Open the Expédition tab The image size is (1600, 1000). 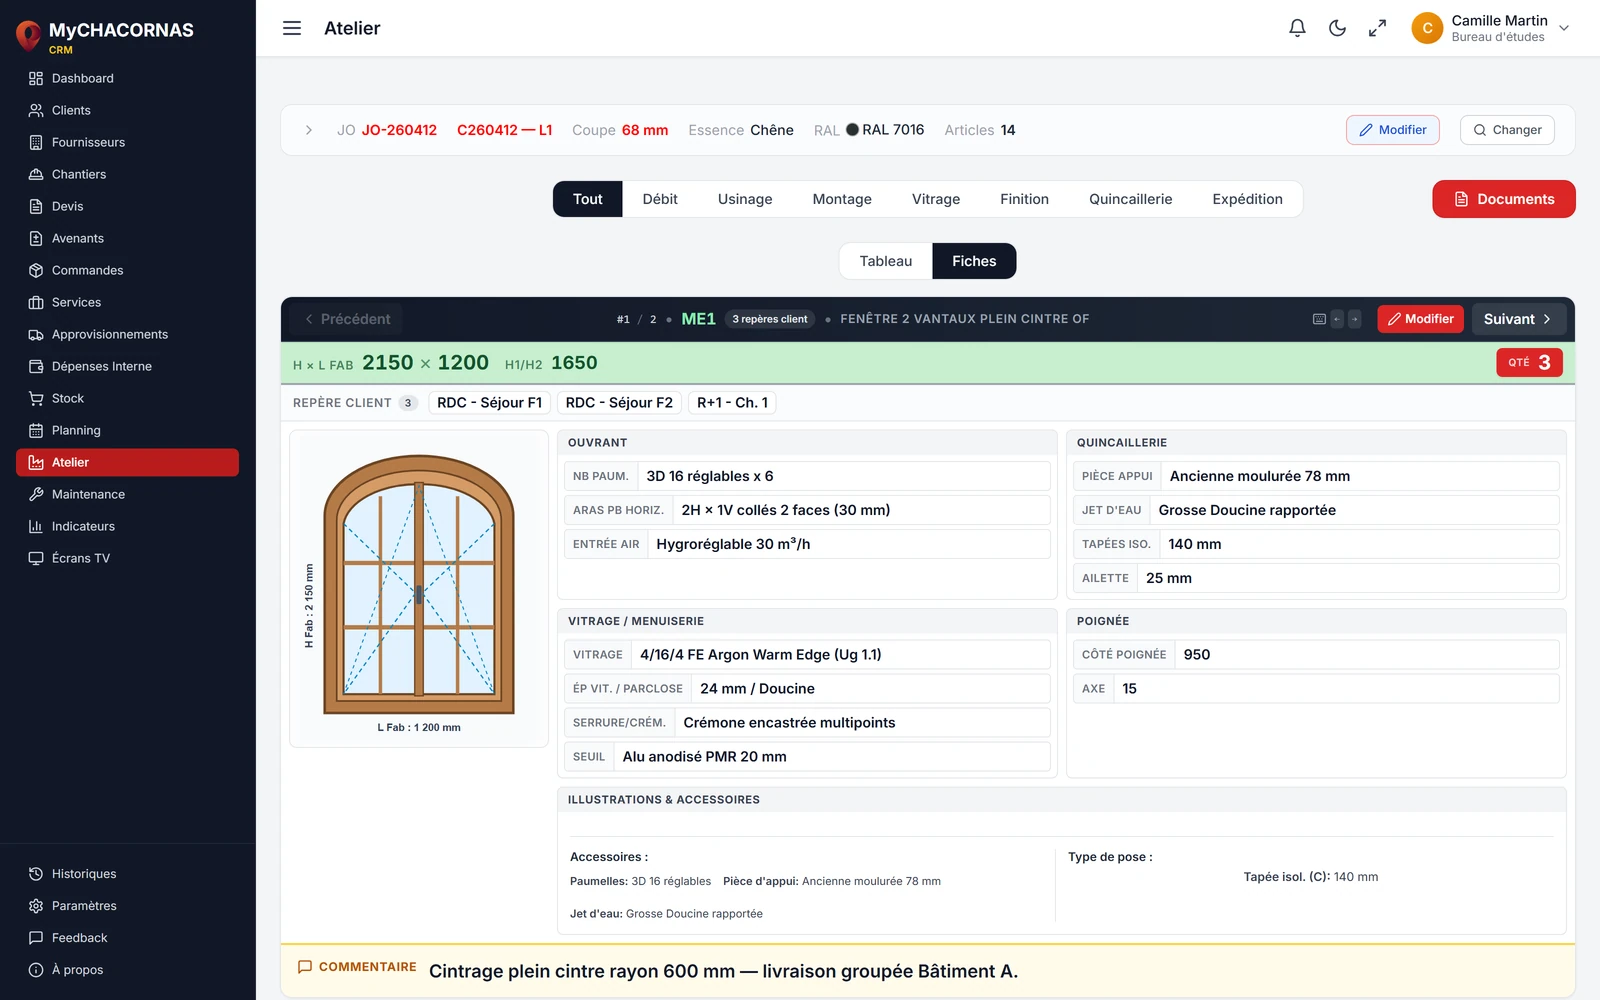[x=1247, y=199]
